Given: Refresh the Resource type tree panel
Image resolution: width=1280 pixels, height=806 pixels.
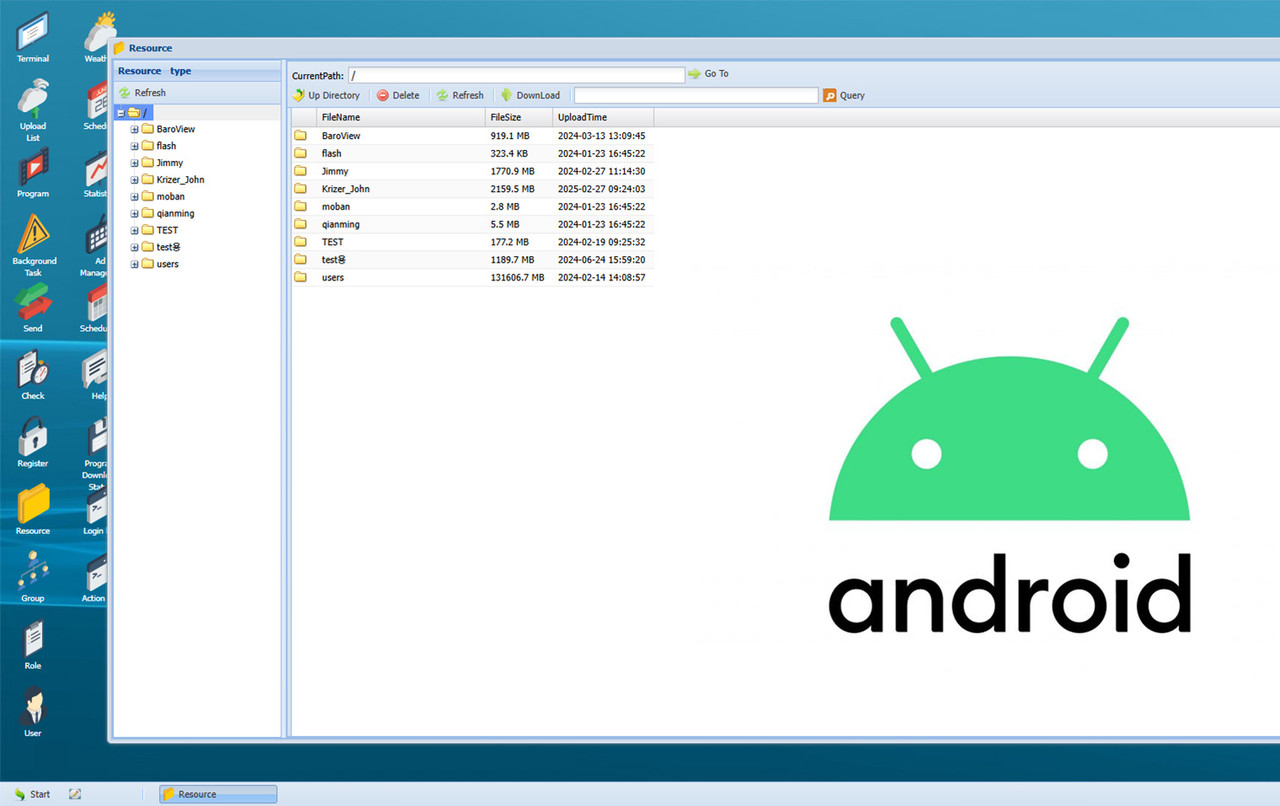Looking at the screenshot, I should (x=142, y=92).
